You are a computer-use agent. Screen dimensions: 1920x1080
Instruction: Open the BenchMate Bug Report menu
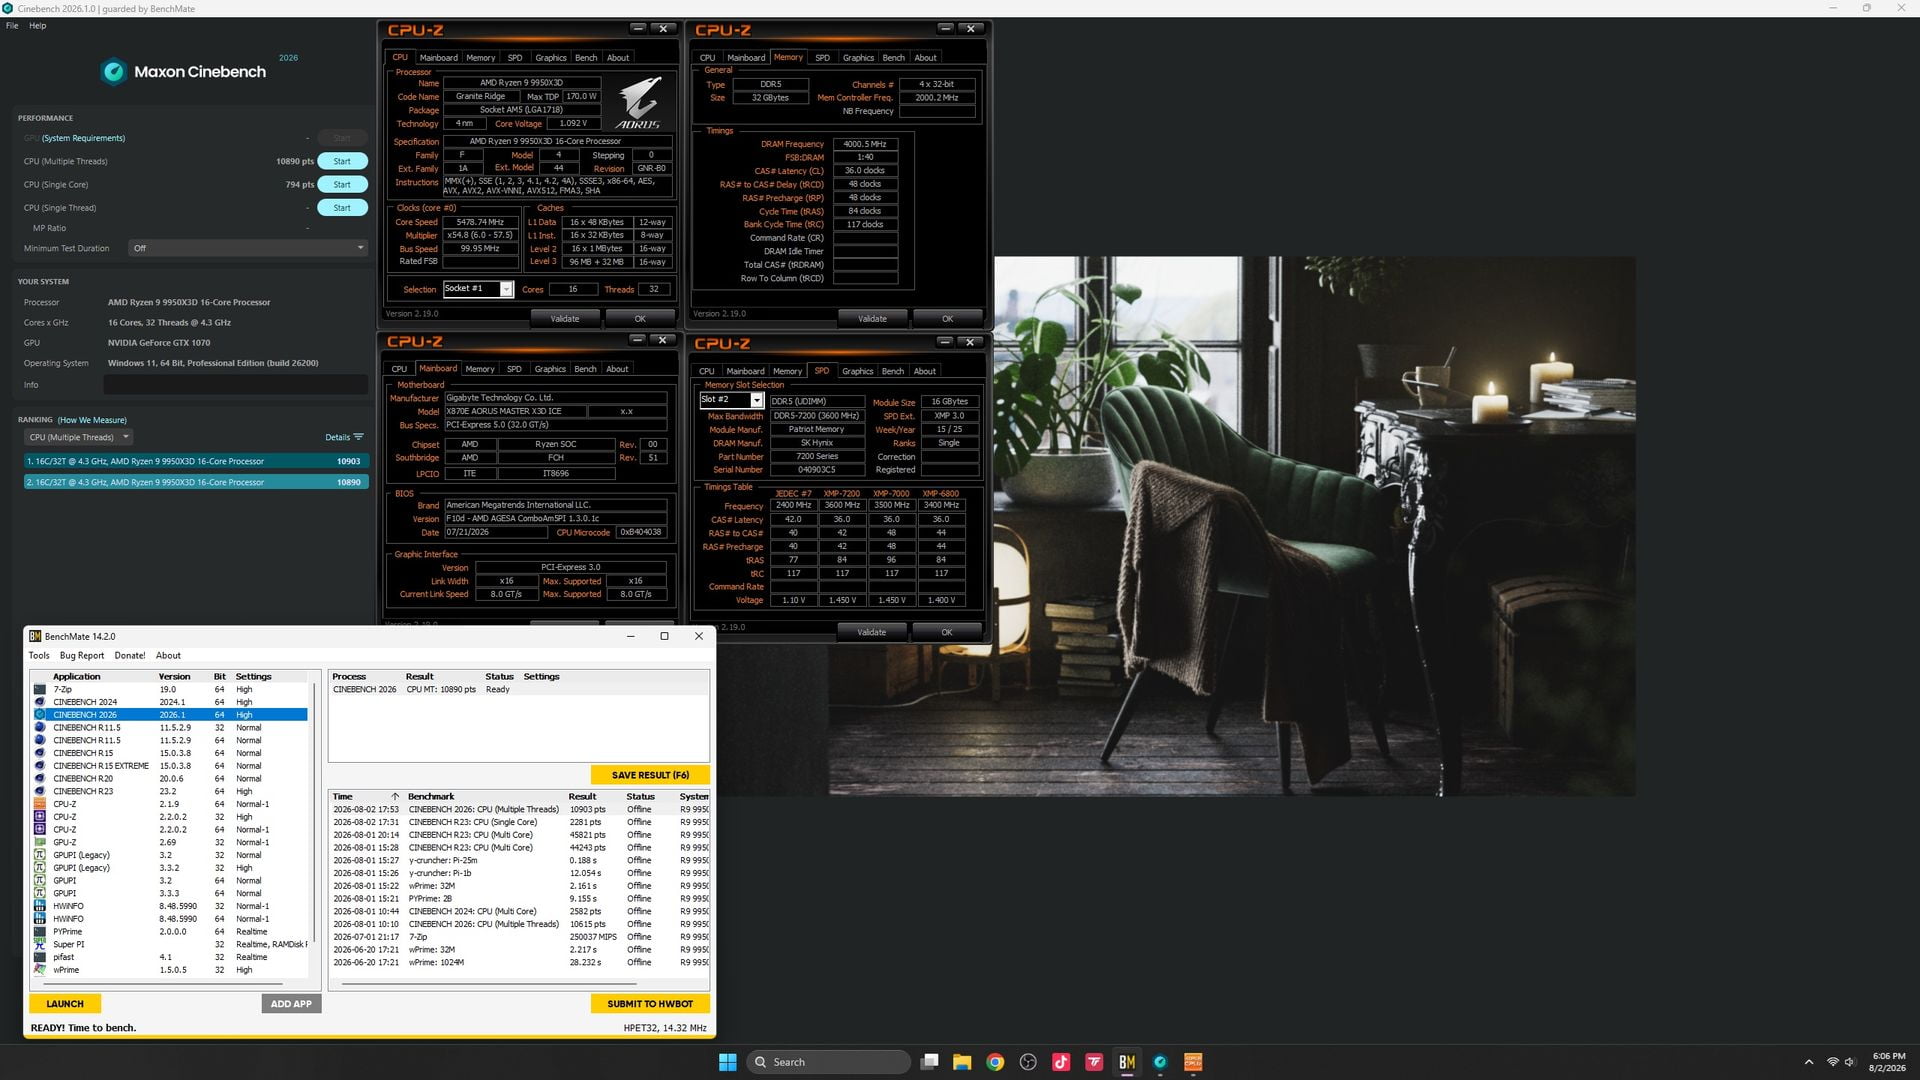82,656
